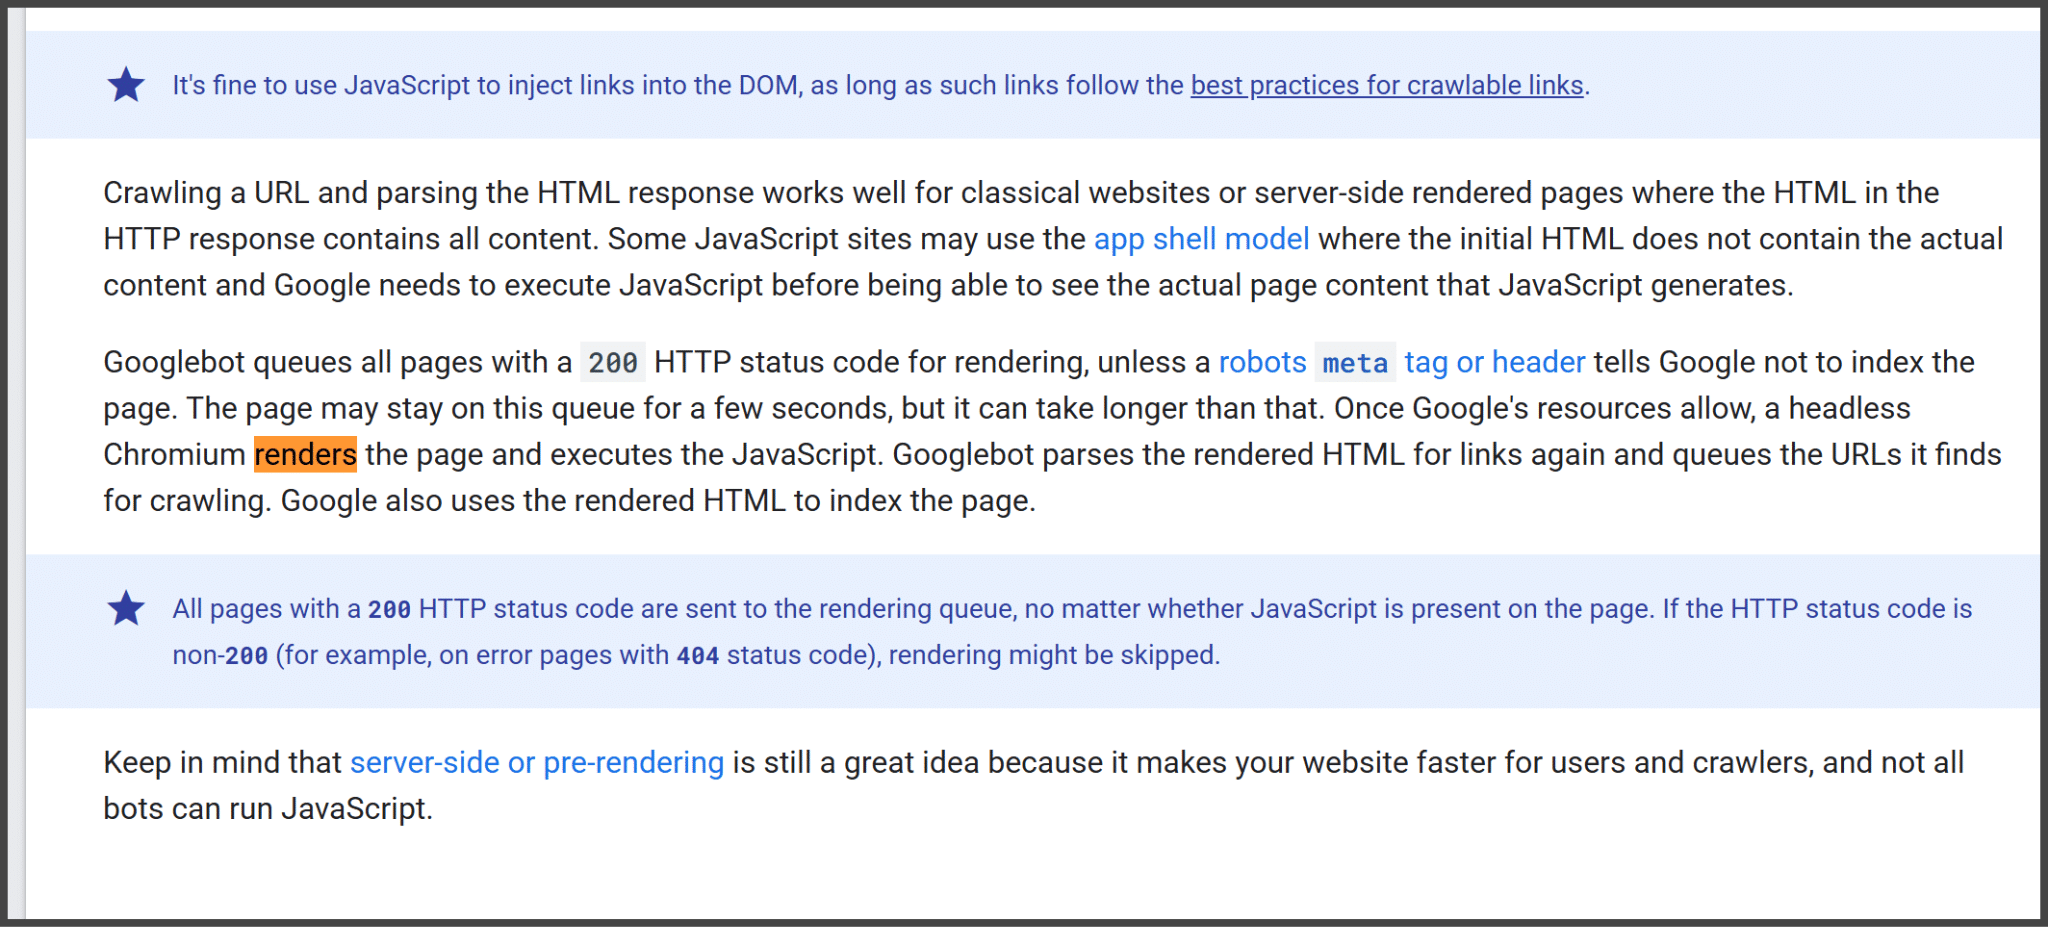Open the server-side or pre-rendering link
Image resolution: width=2048 pixels, height=927 pixels.
536,763
